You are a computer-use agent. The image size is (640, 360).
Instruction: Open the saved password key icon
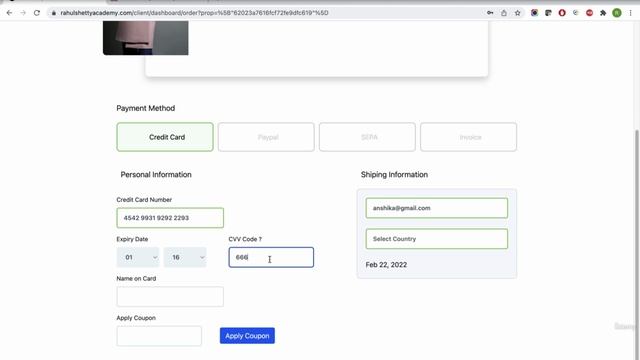(490, 13)
